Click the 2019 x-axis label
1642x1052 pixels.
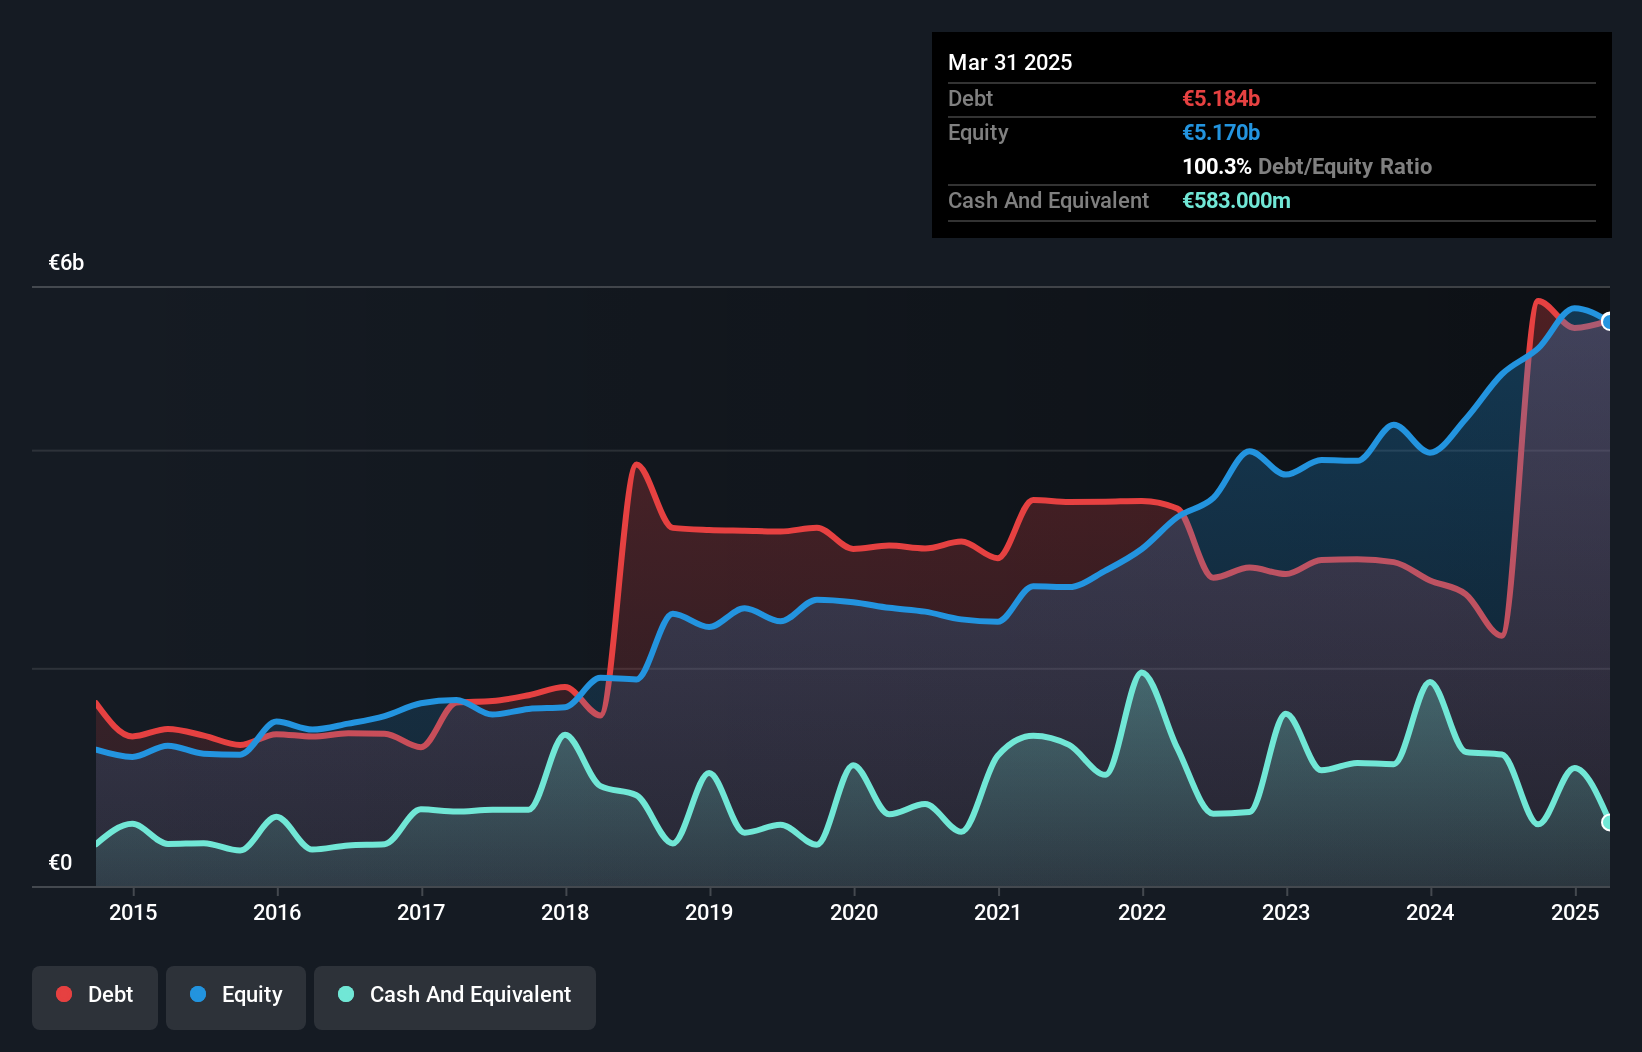[709, 912]
